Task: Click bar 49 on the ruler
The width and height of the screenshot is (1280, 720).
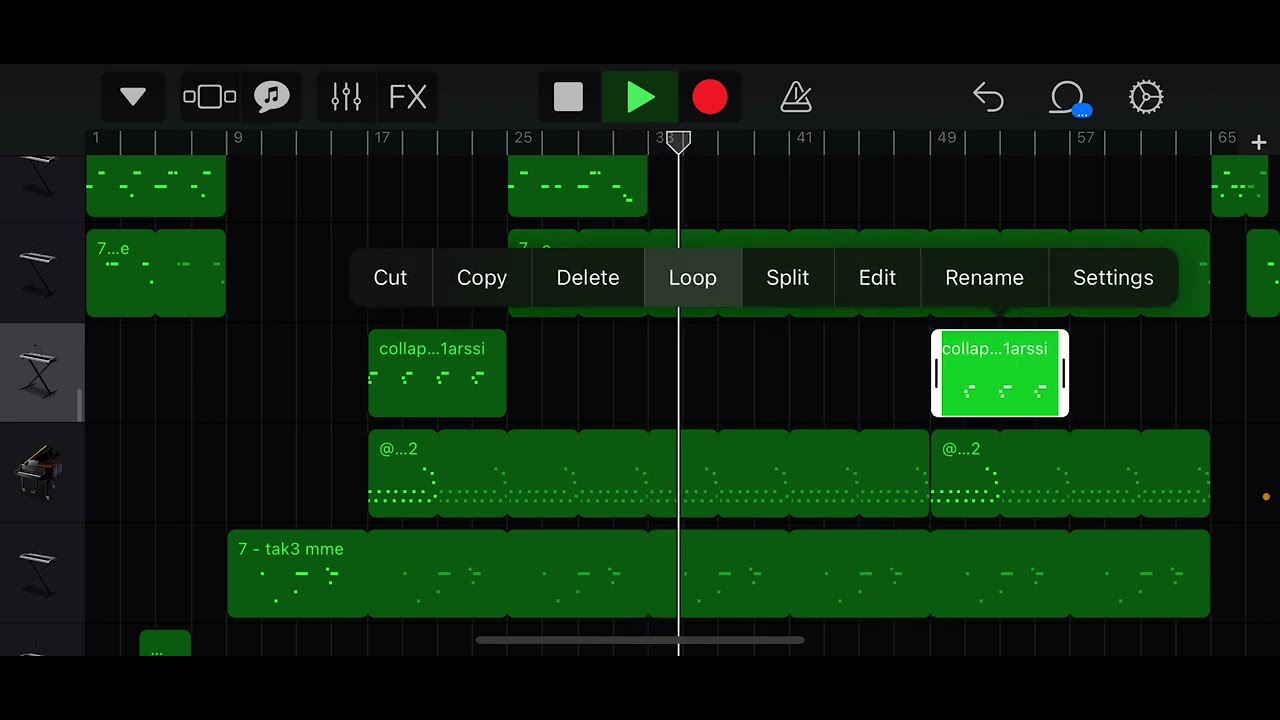Action: click(946, 138)
